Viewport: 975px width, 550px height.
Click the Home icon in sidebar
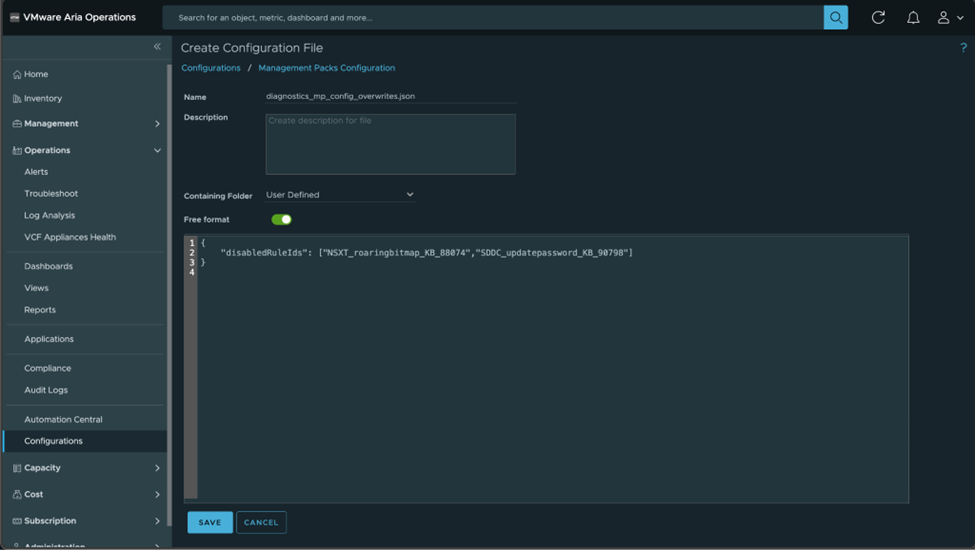[x=17, y=75]
